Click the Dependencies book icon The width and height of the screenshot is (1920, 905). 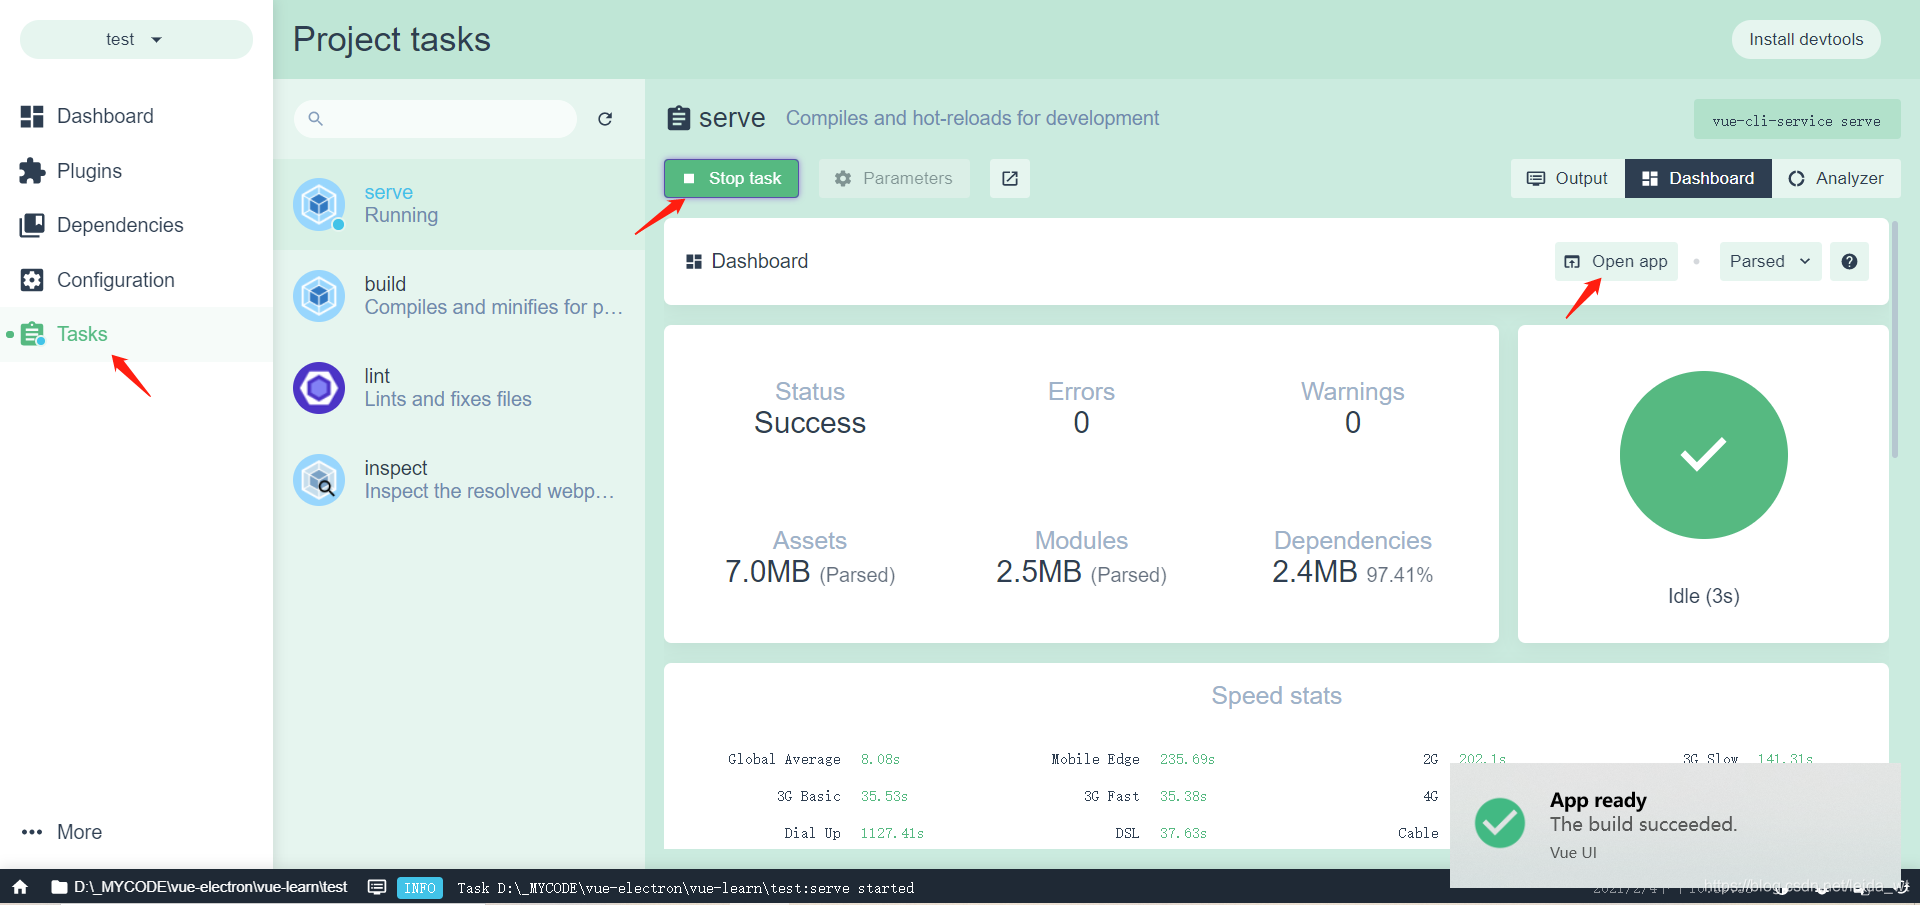click(x=32, y=225)
